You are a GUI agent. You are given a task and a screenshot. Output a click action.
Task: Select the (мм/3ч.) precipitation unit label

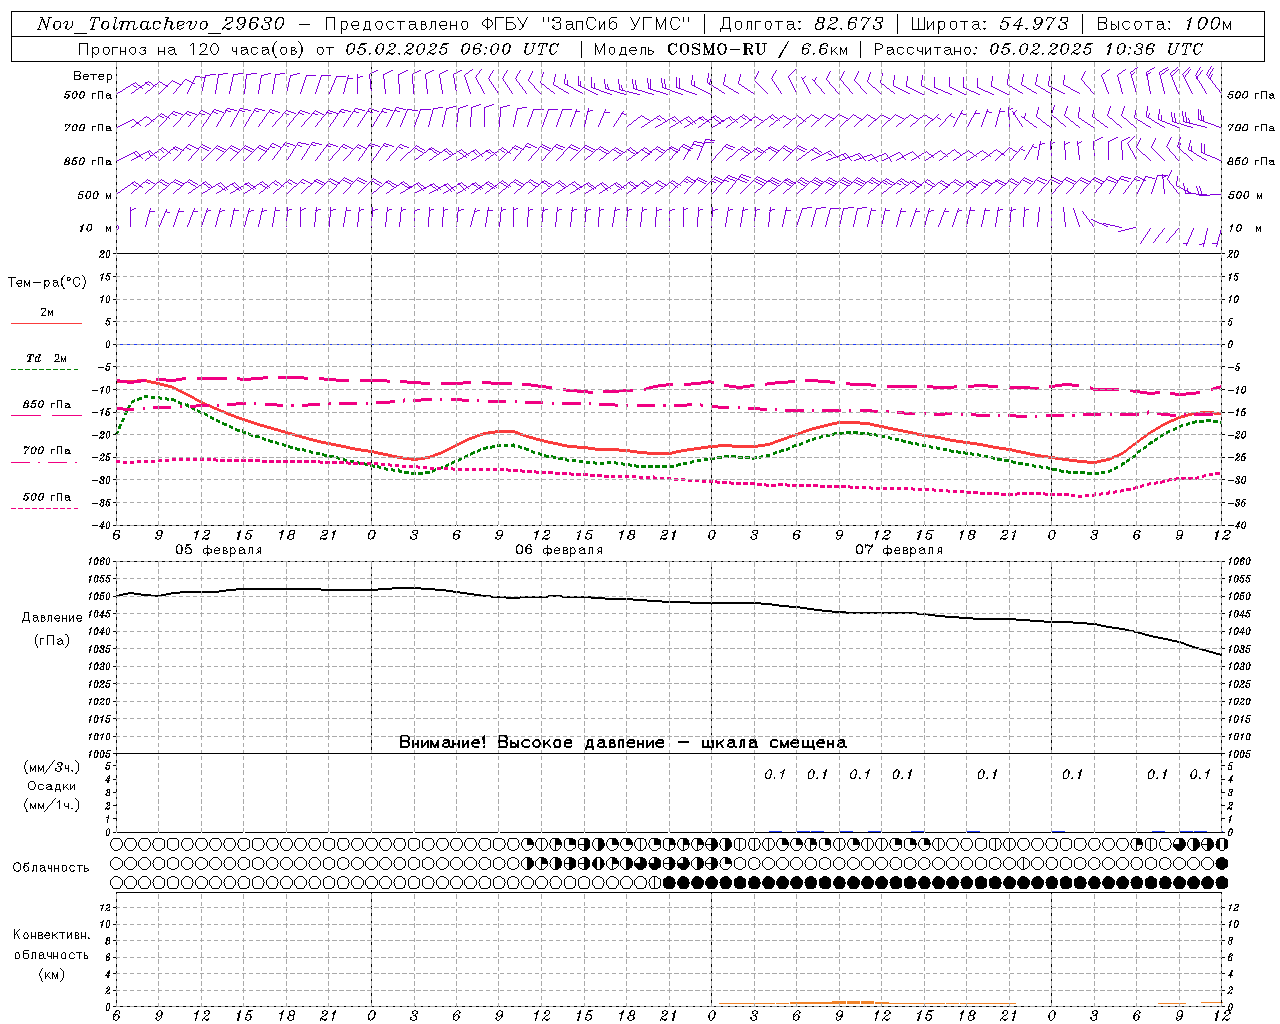[x=52, y=767]
